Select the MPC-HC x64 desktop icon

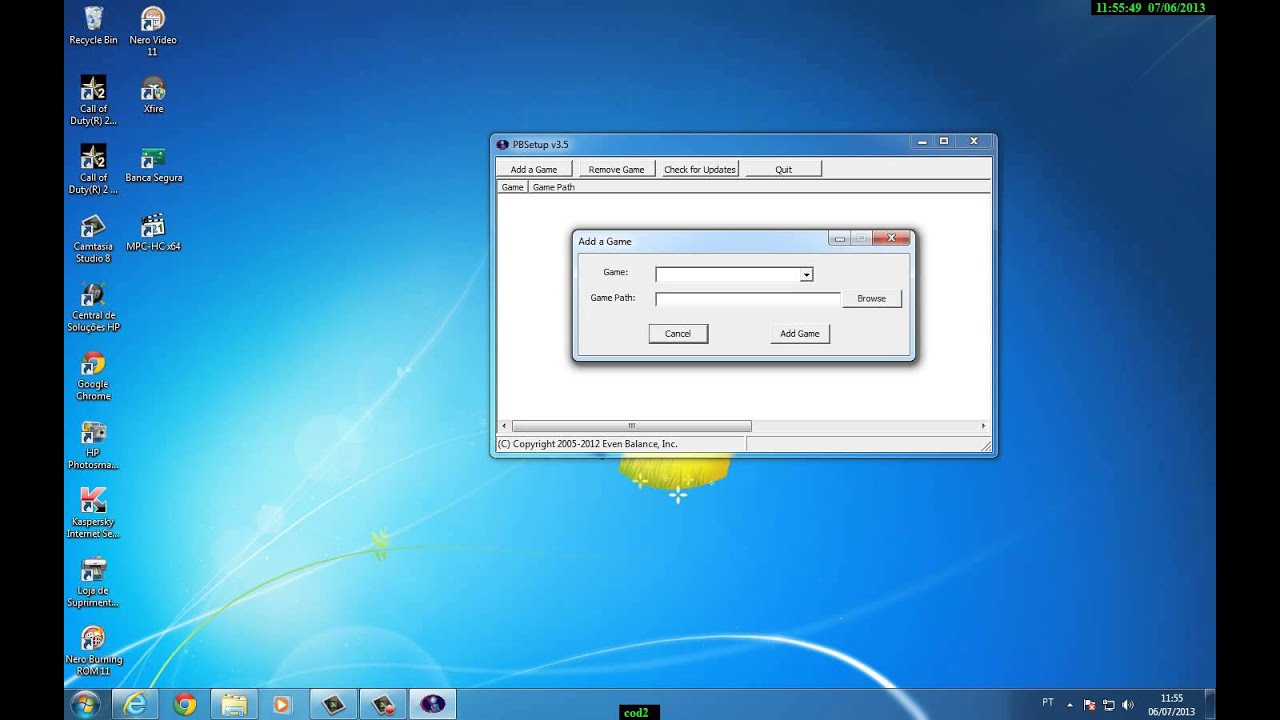[153, 232]
